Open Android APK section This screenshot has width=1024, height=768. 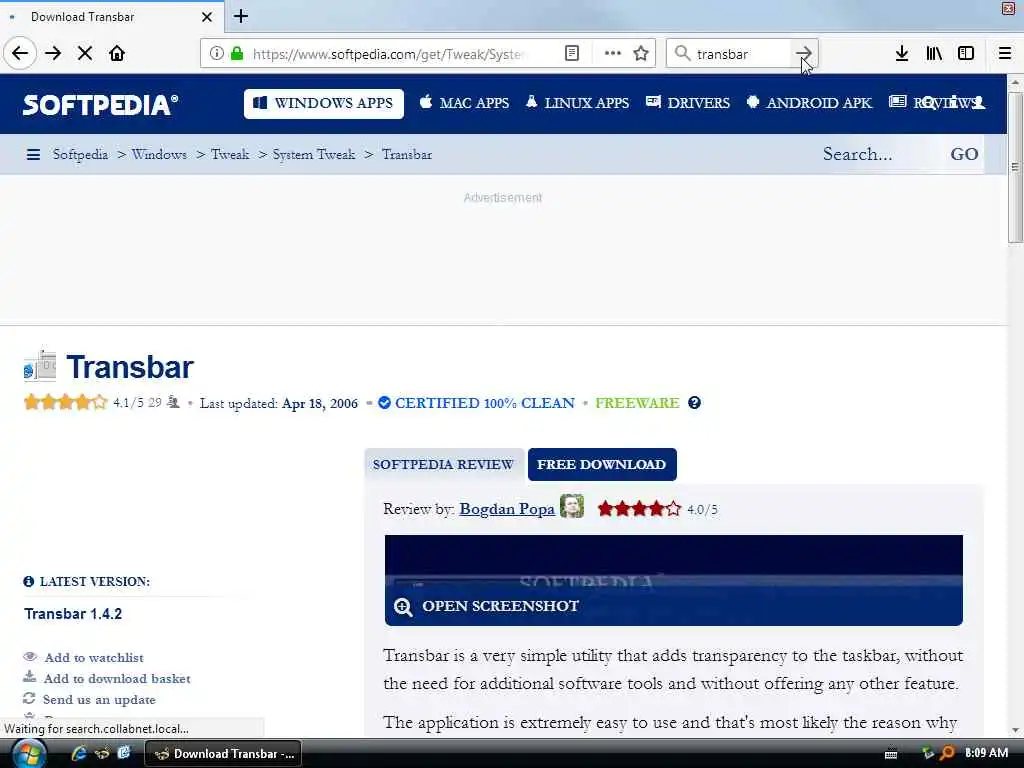tap(809, 103)
